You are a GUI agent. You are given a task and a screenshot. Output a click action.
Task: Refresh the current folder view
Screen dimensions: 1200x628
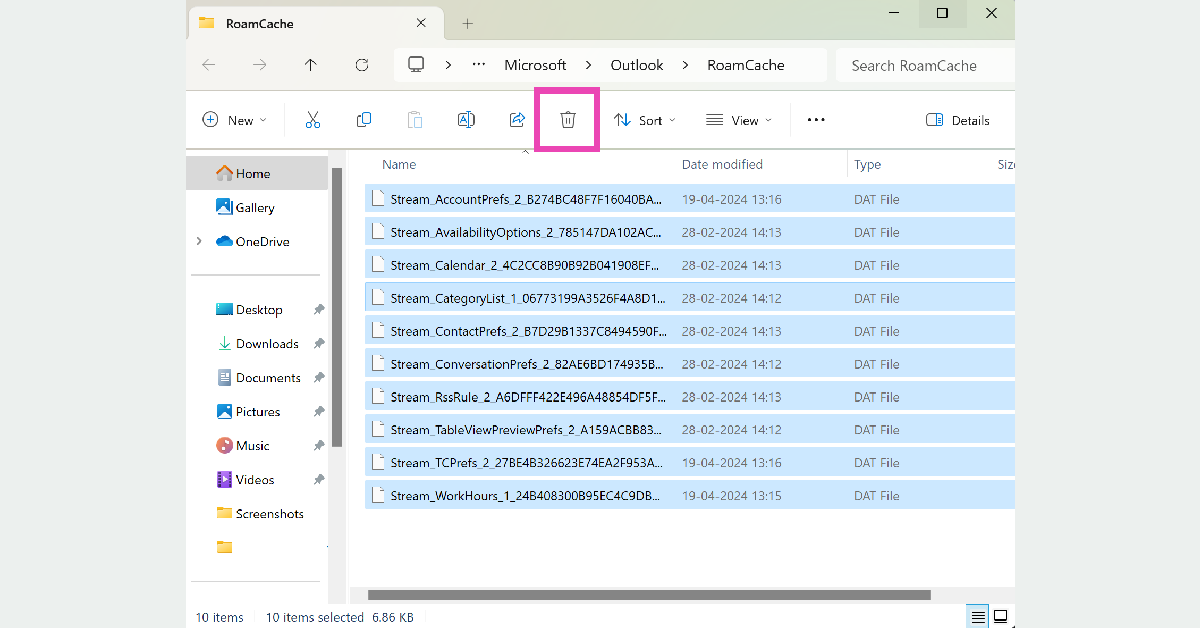(362, 65)
